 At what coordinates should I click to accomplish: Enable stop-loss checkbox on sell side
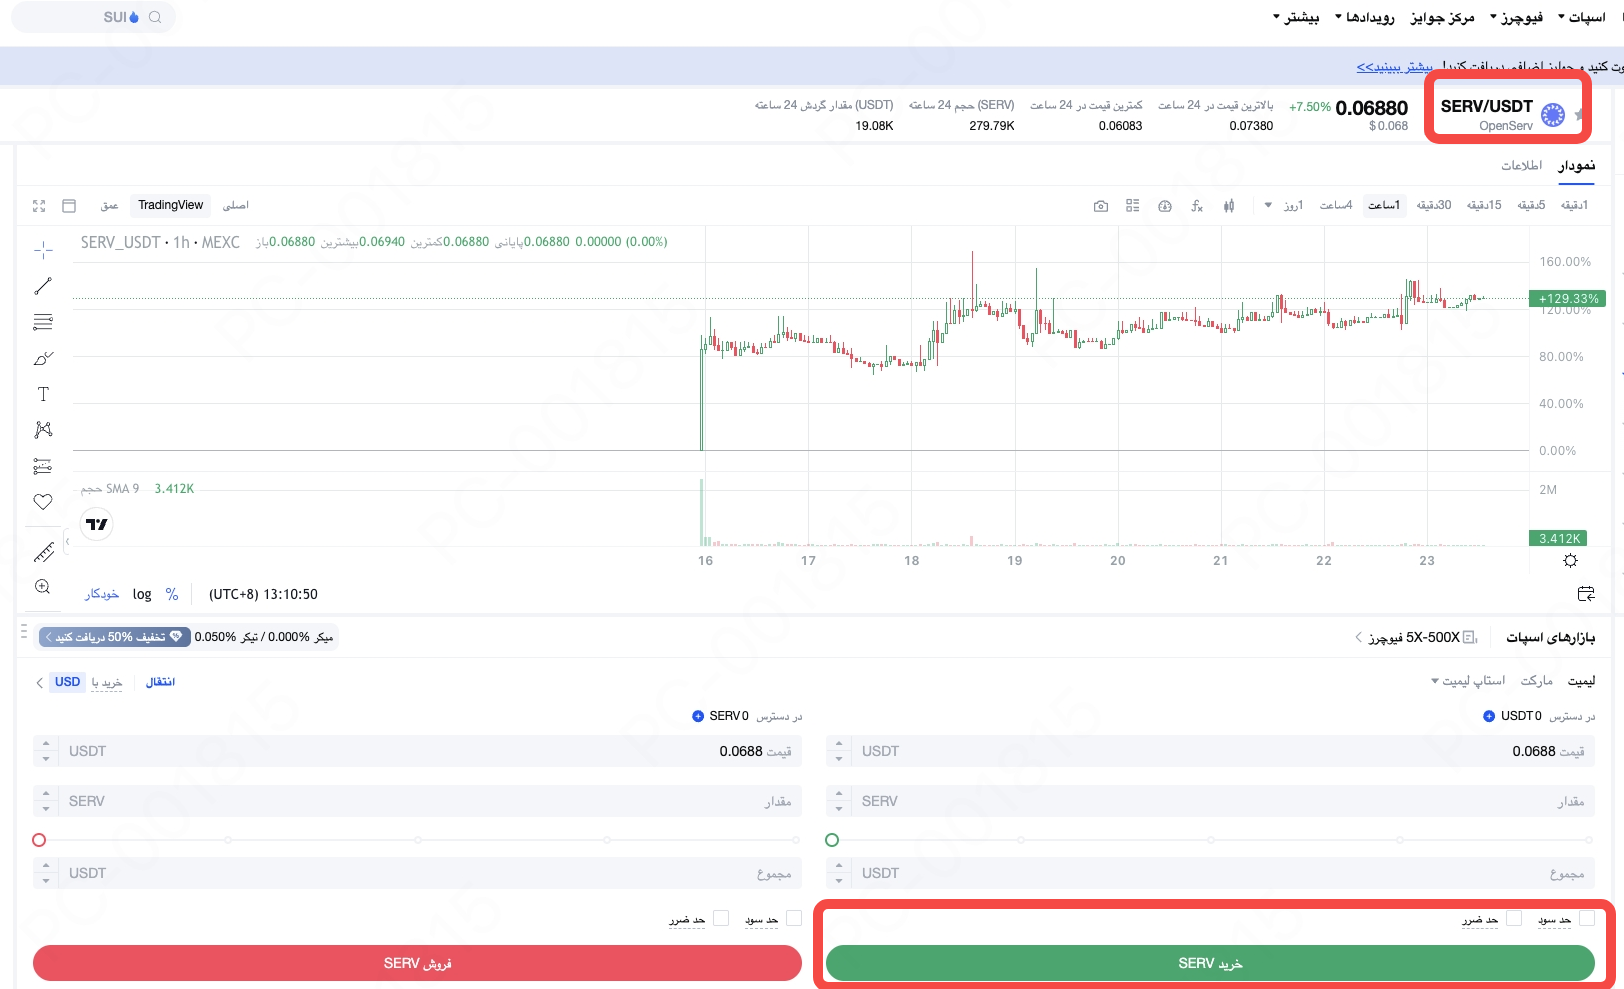(x=721, y=918)
